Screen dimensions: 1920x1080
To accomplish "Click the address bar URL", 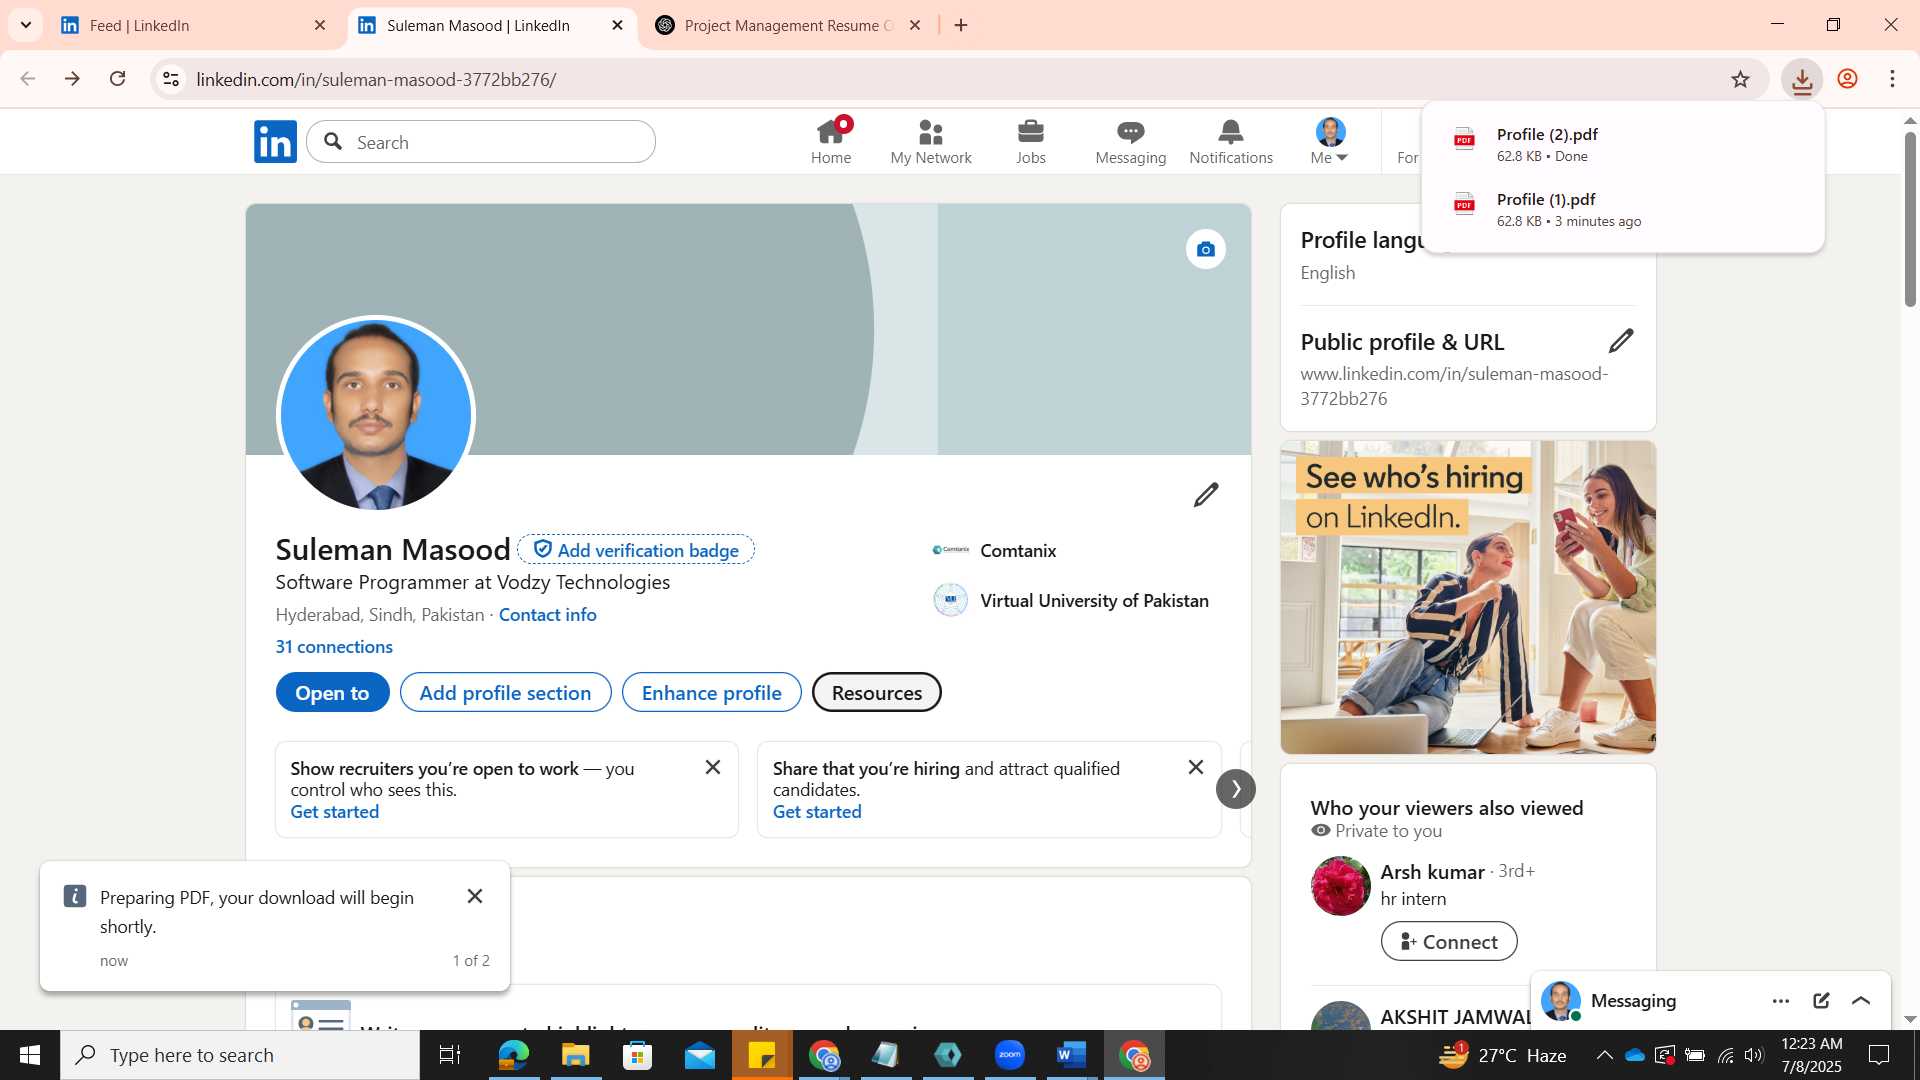I will tap(376, 79).
